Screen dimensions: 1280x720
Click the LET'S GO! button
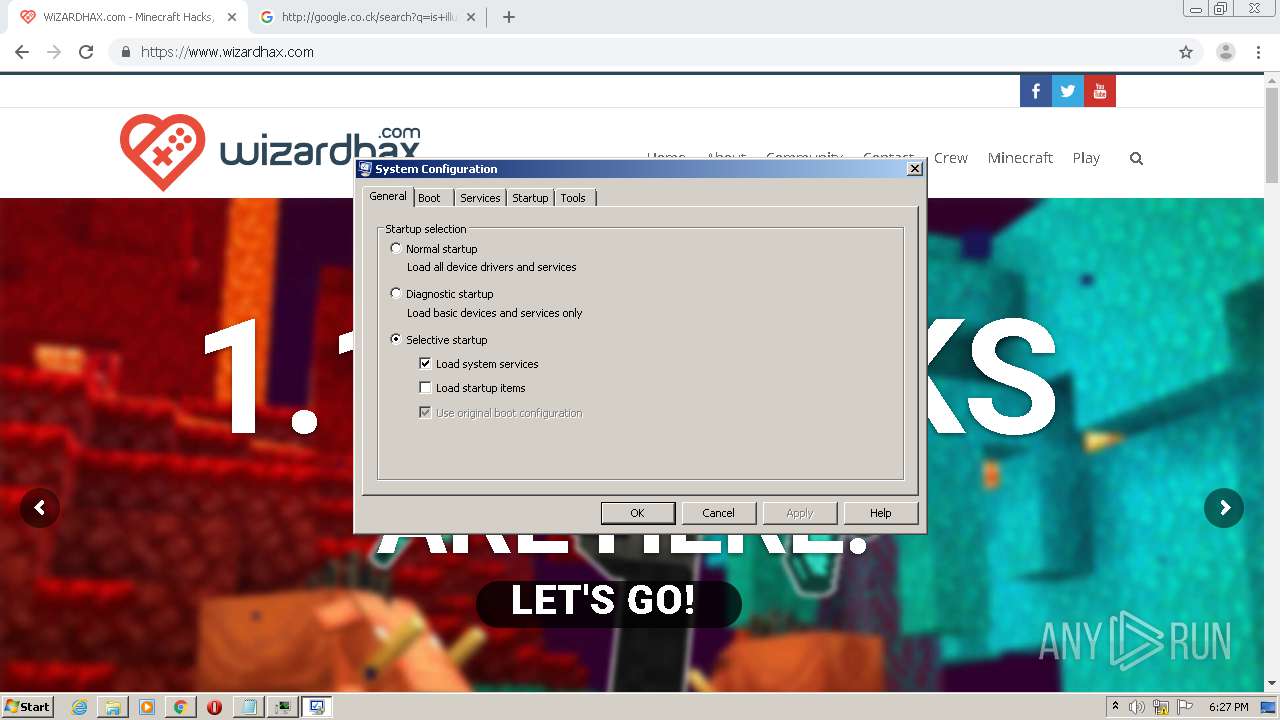[608, 603]
